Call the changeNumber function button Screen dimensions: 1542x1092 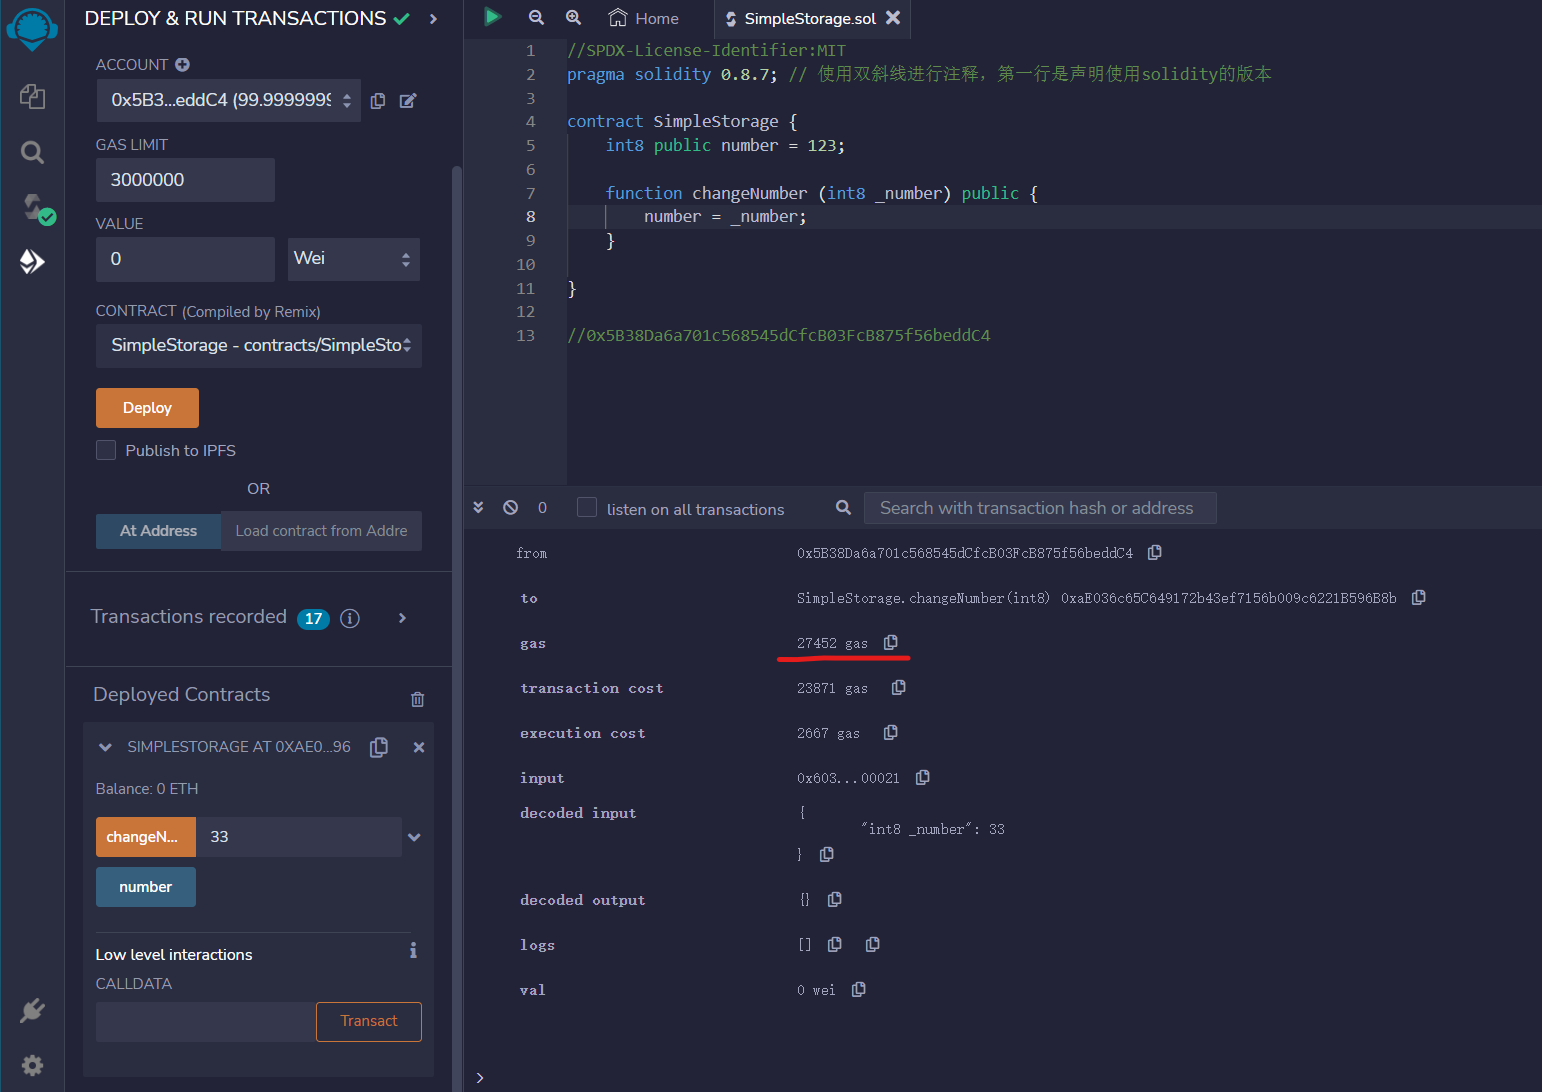146,837
